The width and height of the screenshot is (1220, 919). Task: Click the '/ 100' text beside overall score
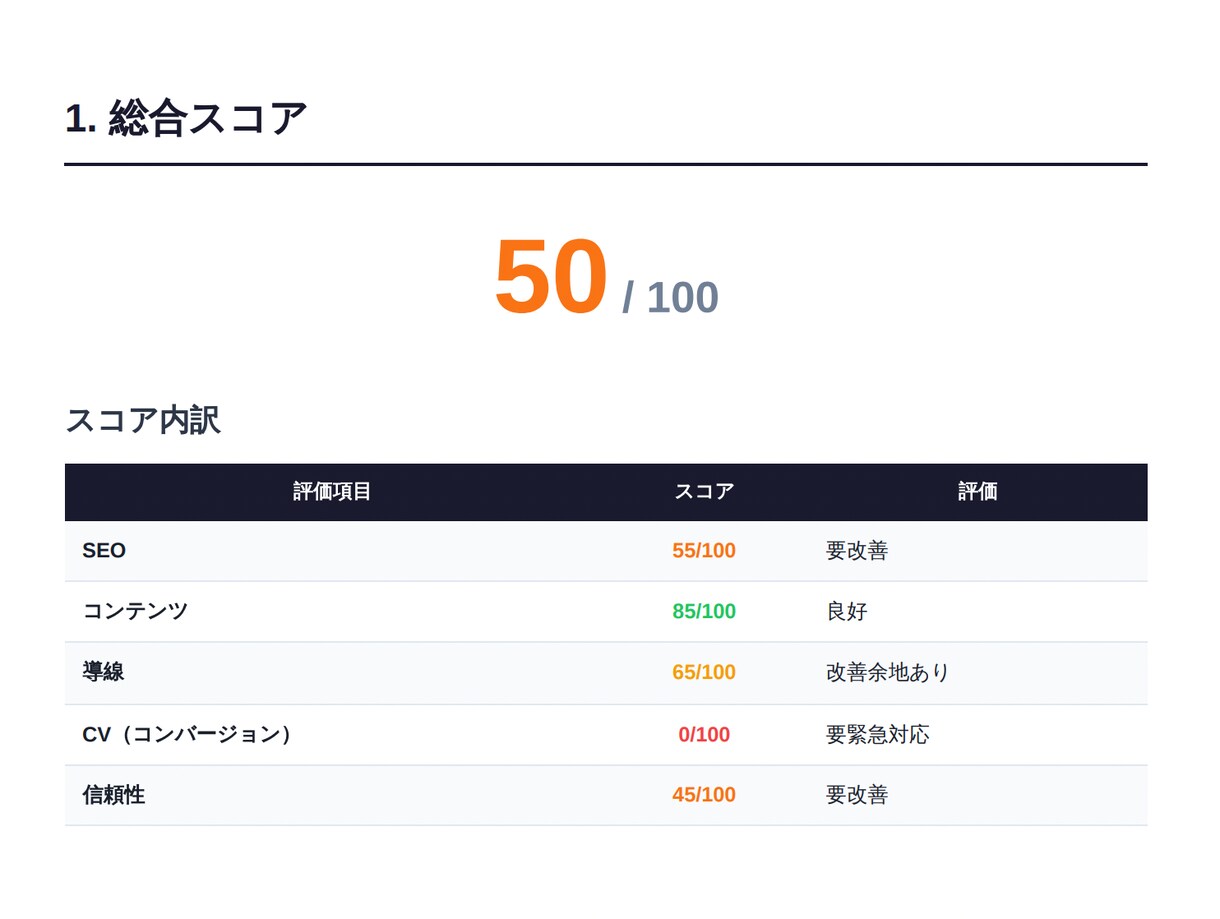click(x=670, y=298)
